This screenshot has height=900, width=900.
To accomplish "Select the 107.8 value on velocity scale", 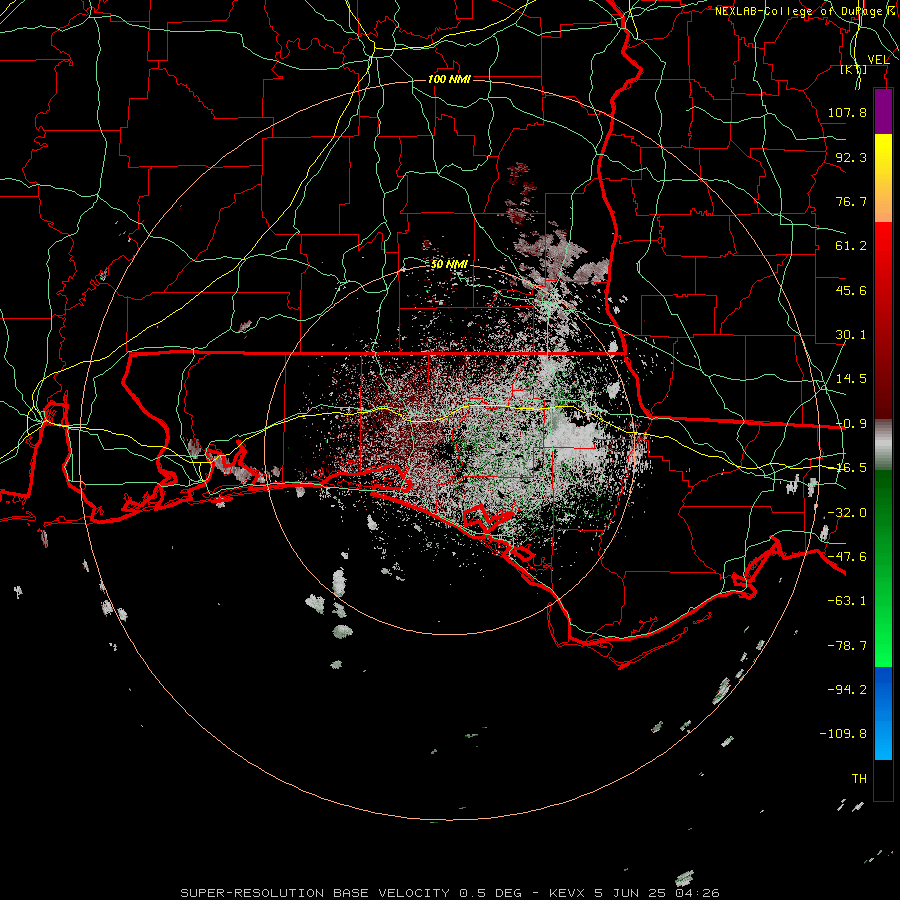I will (x=847, y=112).
